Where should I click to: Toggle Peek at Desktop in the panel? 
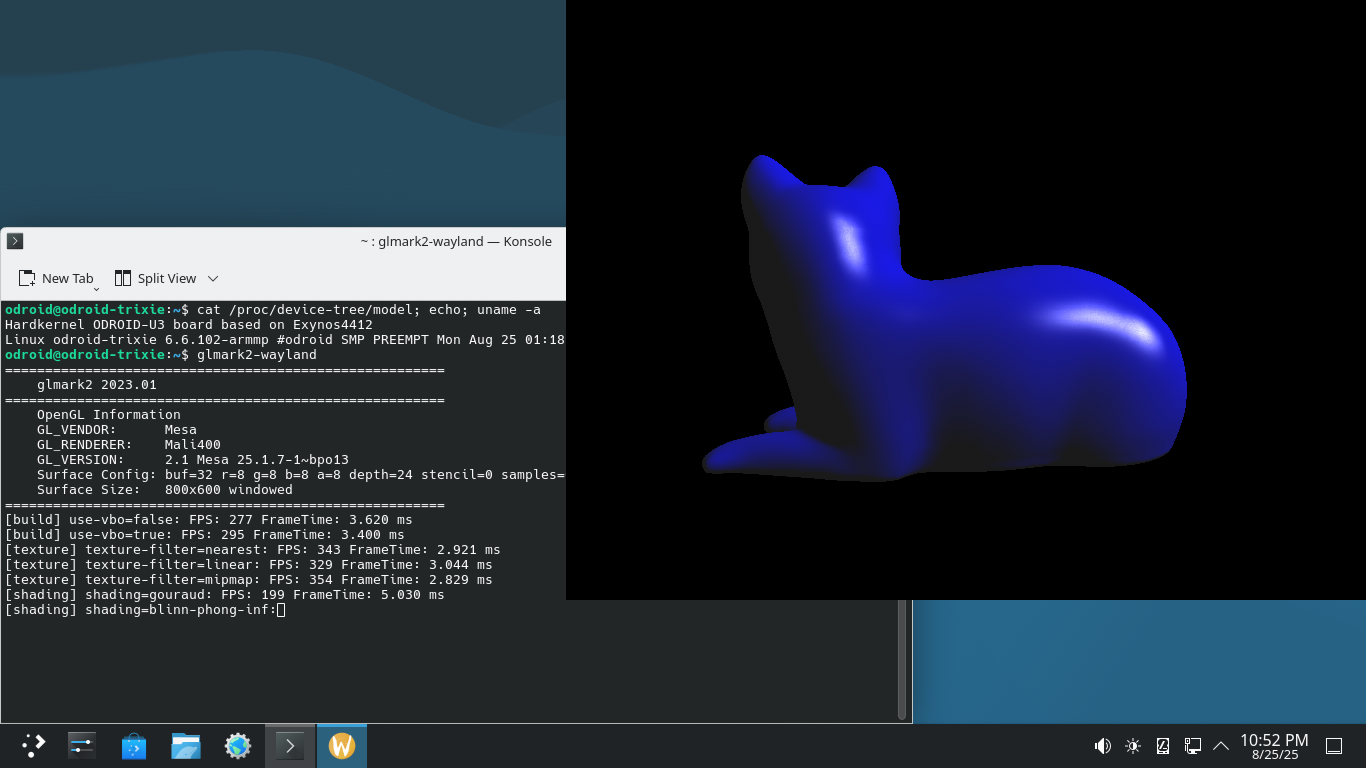[x=1333, y=746]
